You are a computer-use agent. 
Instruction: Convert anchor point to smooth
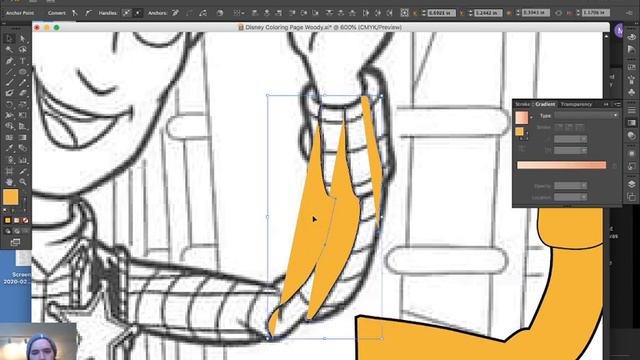click(88, 13)
